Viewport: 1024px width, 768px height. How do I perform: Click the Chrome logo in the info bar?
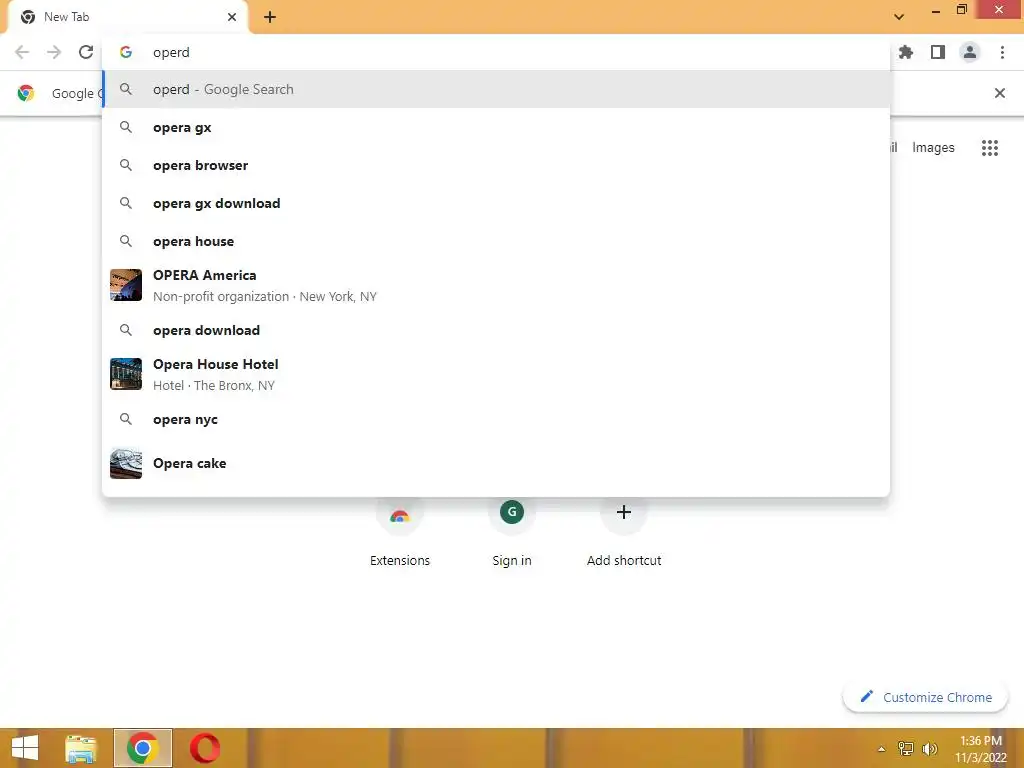(x=26, y=93)
